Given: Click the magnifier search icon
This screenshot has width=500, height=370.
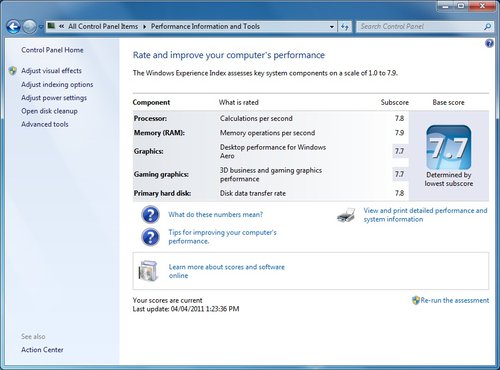Looking at the screenshot, I should tap(487, 27).
